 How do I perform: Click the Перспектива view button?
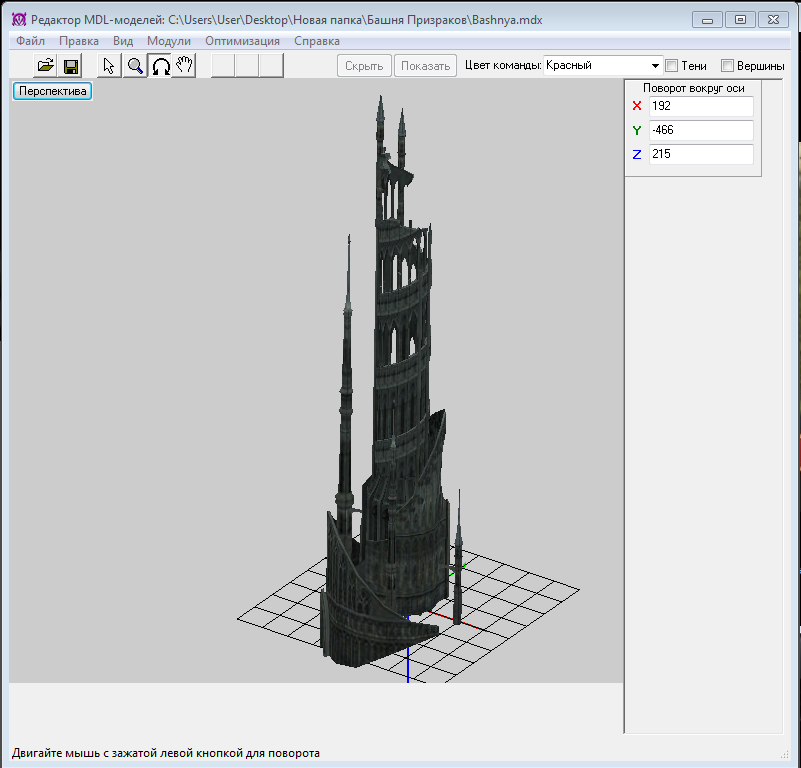(x=52, y=91)
